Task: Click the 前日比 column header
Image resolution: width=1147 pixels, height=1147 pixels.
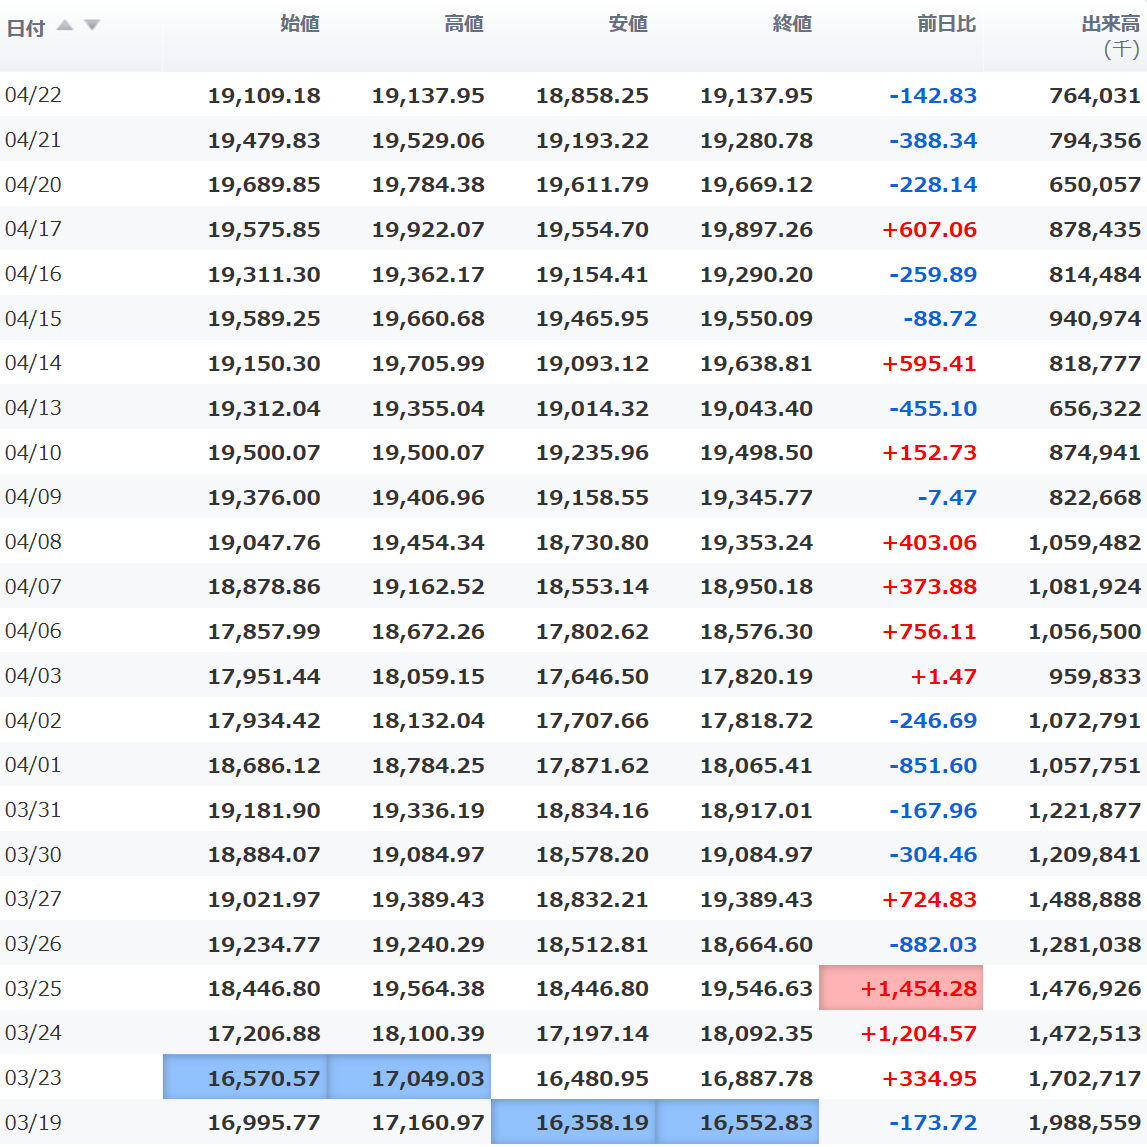Action: pyautogui.click(x=947, y=24)
